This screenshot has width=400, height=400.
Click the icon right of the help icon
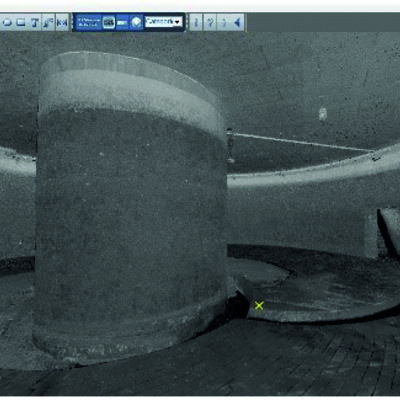click(224, 22)
